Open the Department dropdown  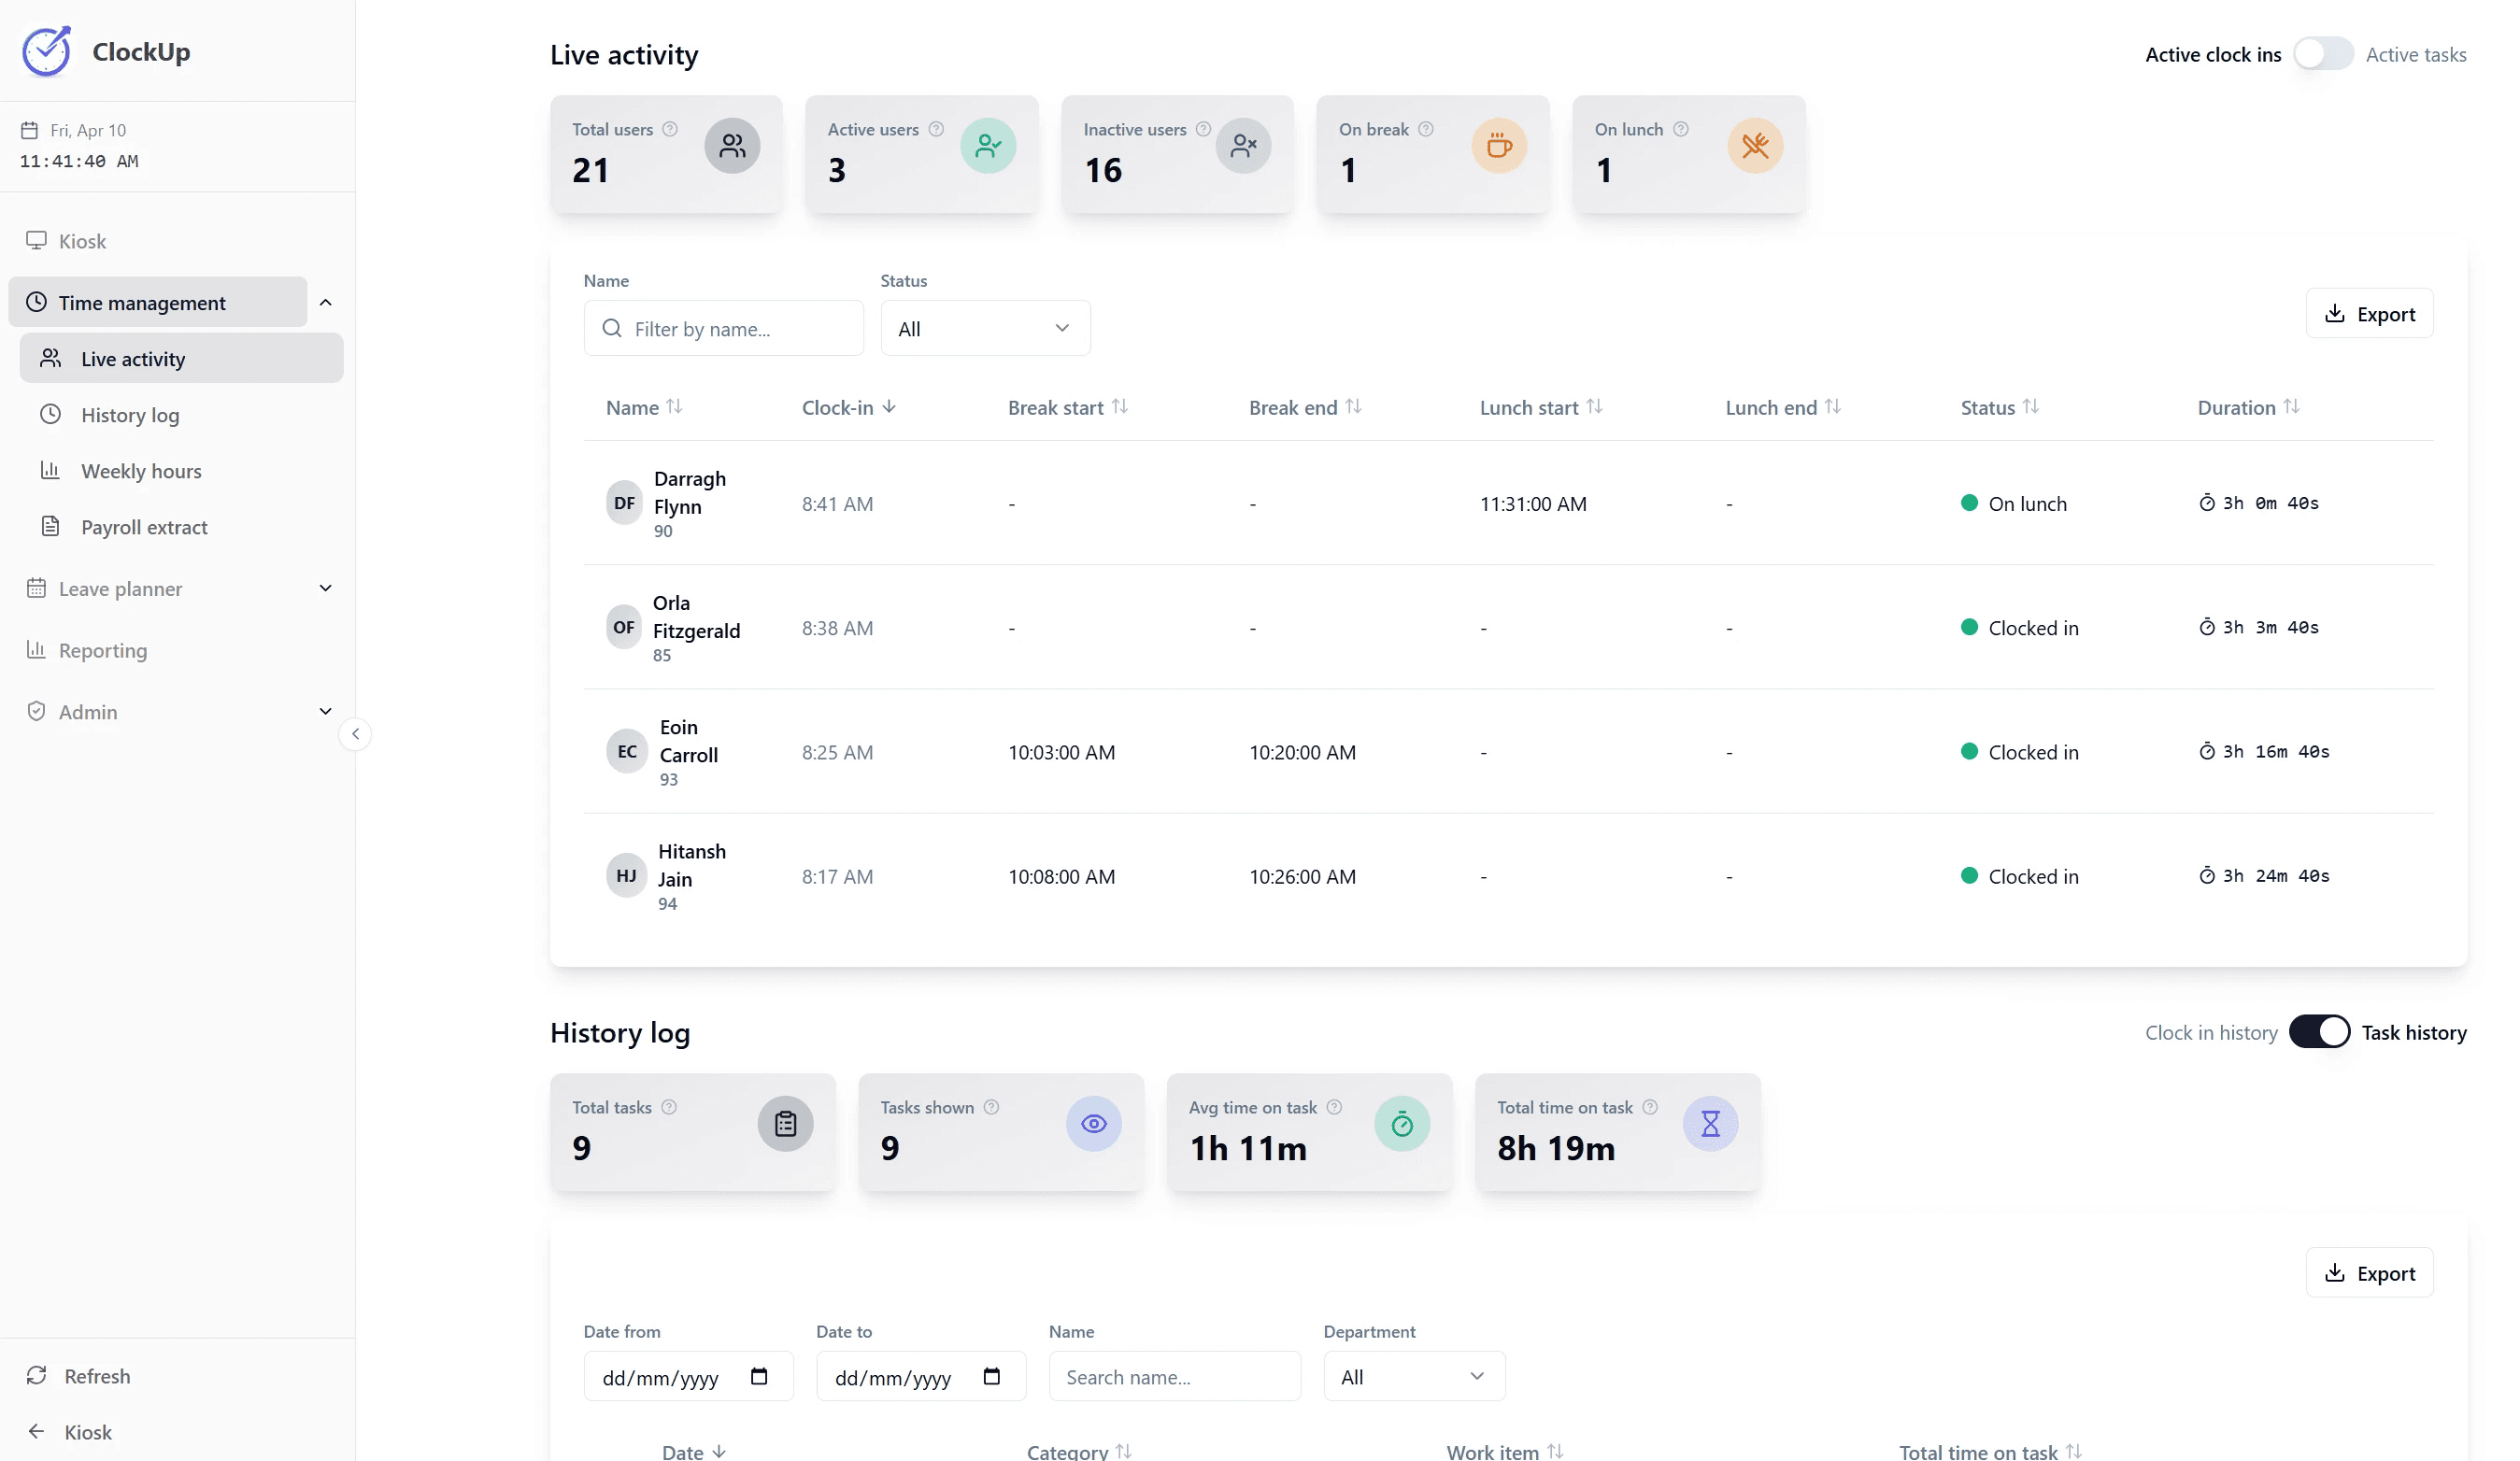click(1412, 1377)
